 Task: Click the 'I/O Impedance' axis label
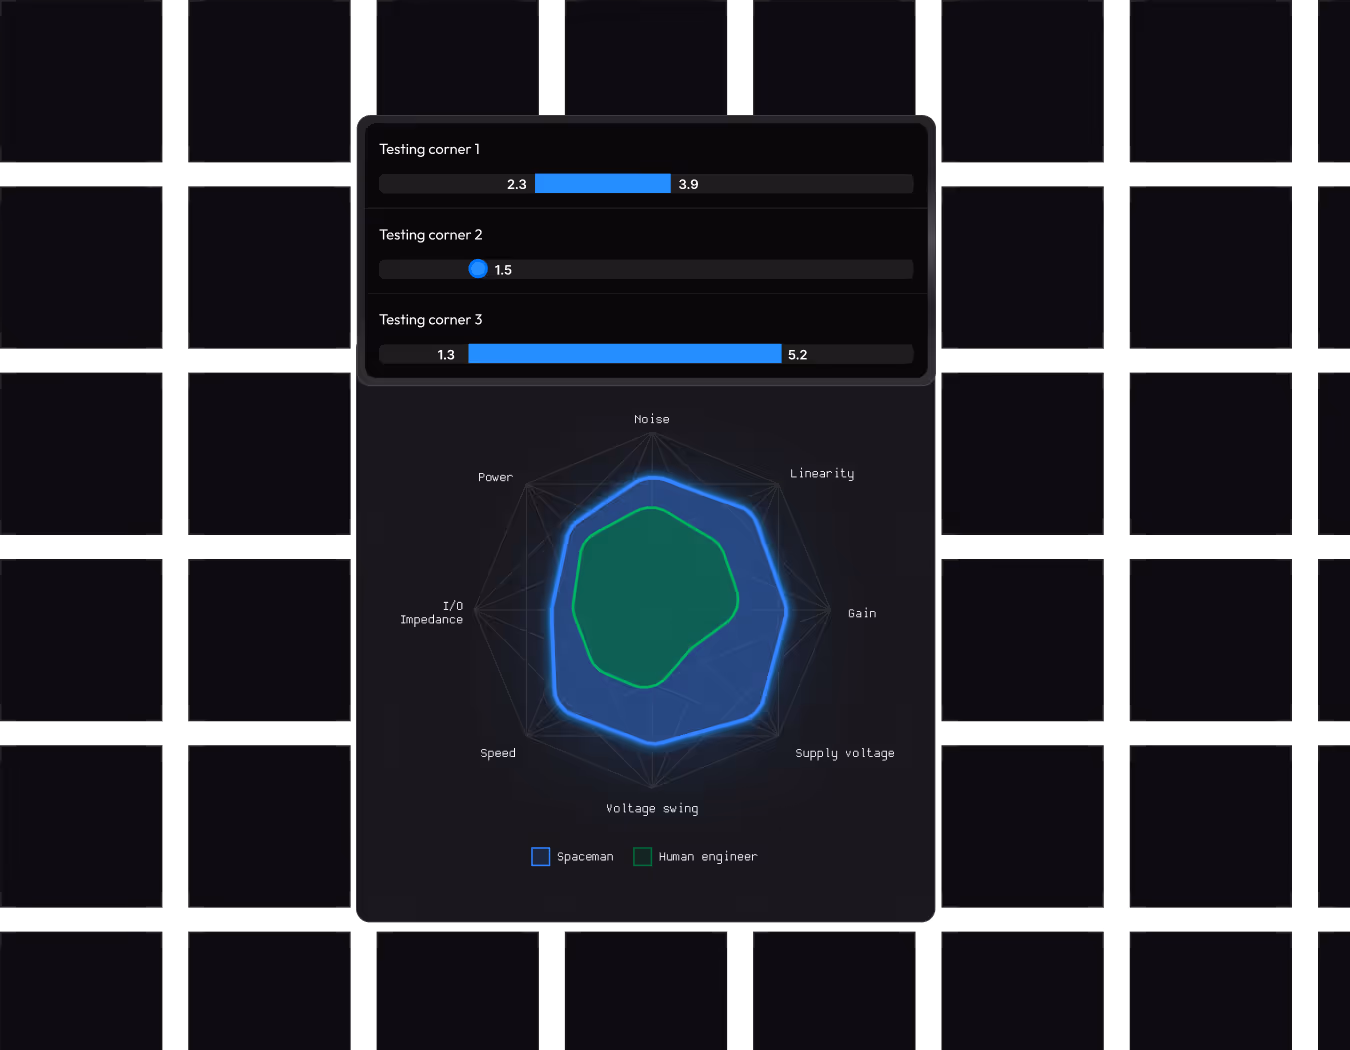coord(432,613)
